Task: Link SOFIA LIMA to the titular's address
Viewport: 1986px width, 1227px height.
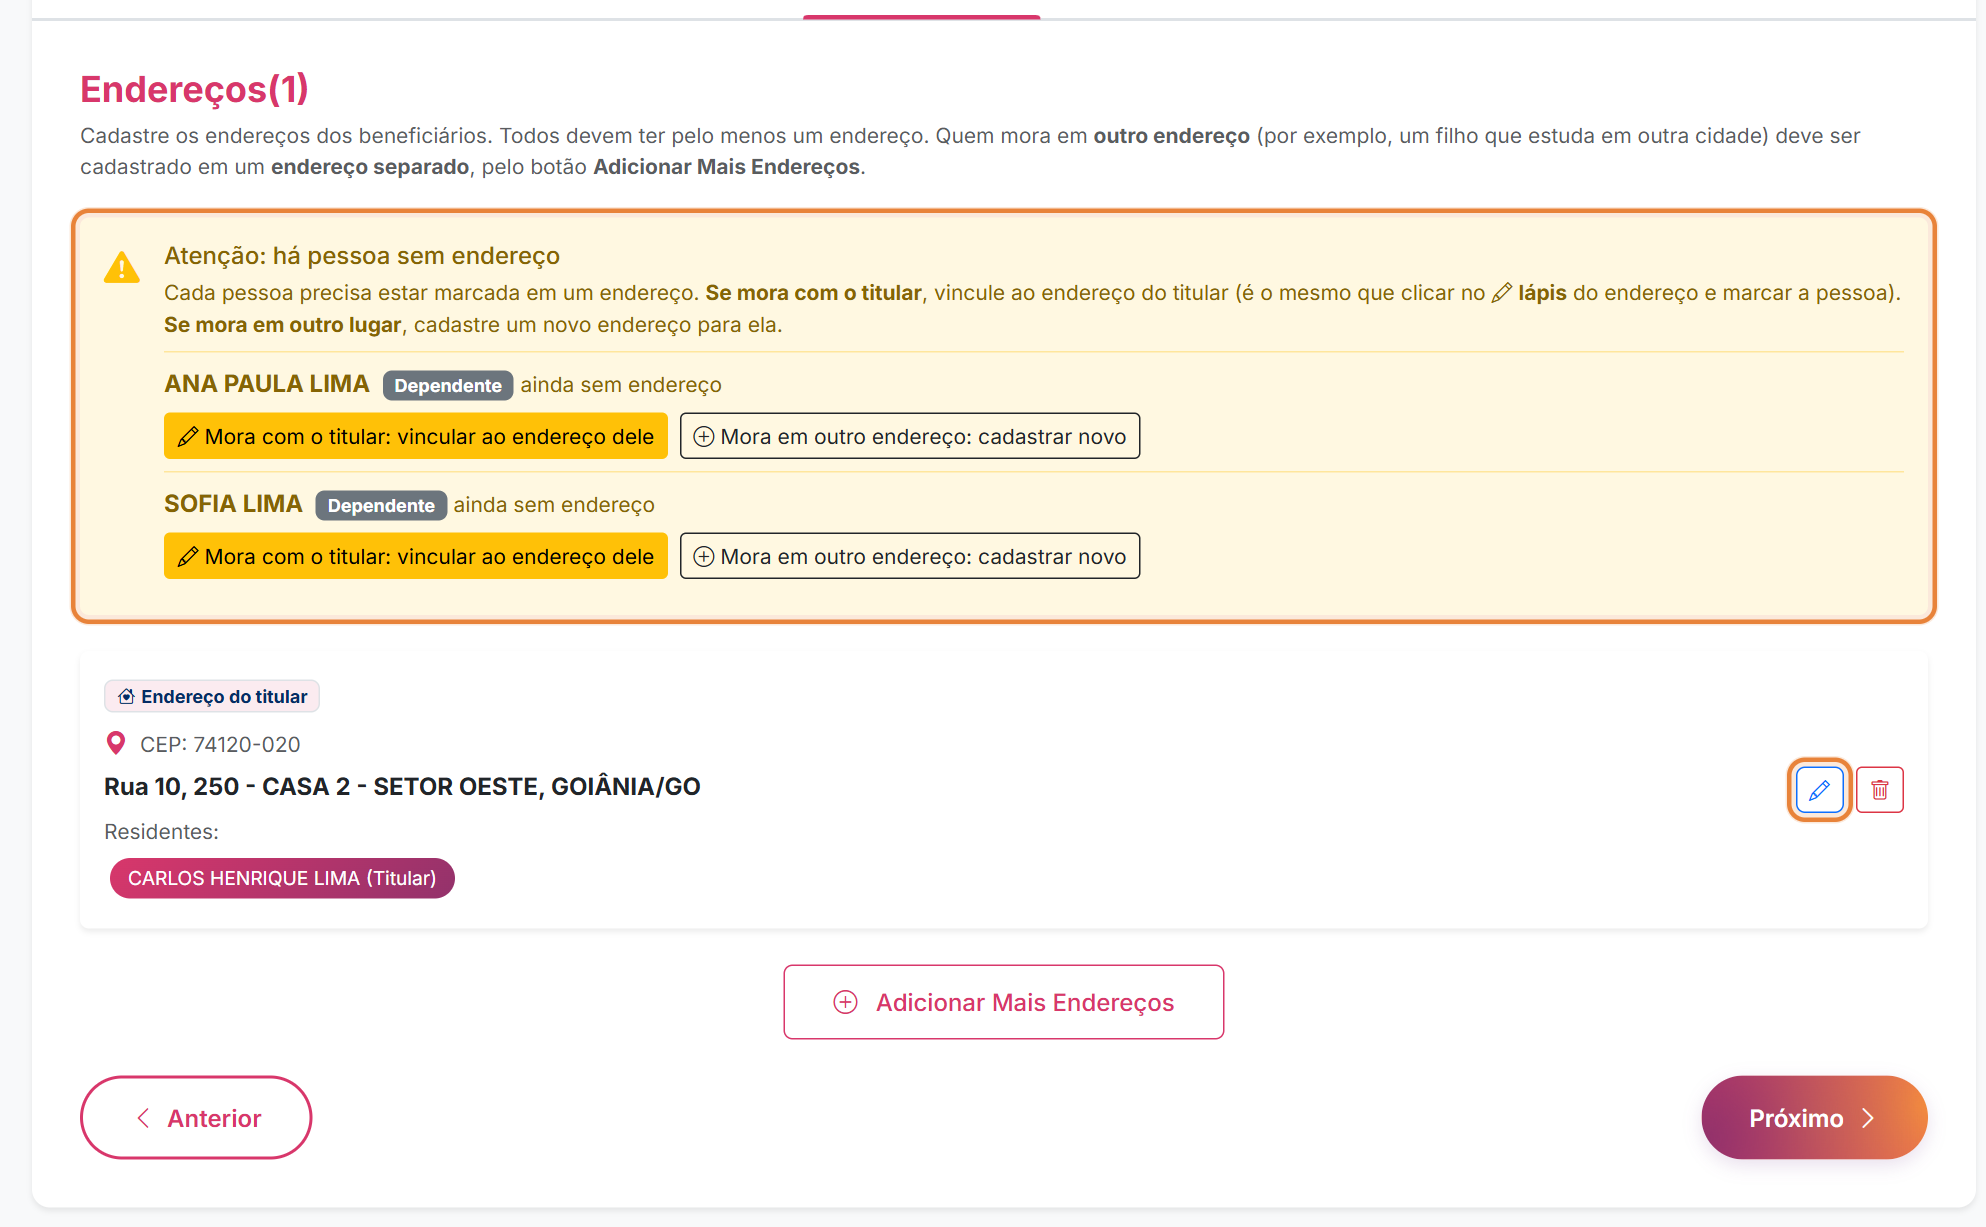Action: tap(416, 556)
